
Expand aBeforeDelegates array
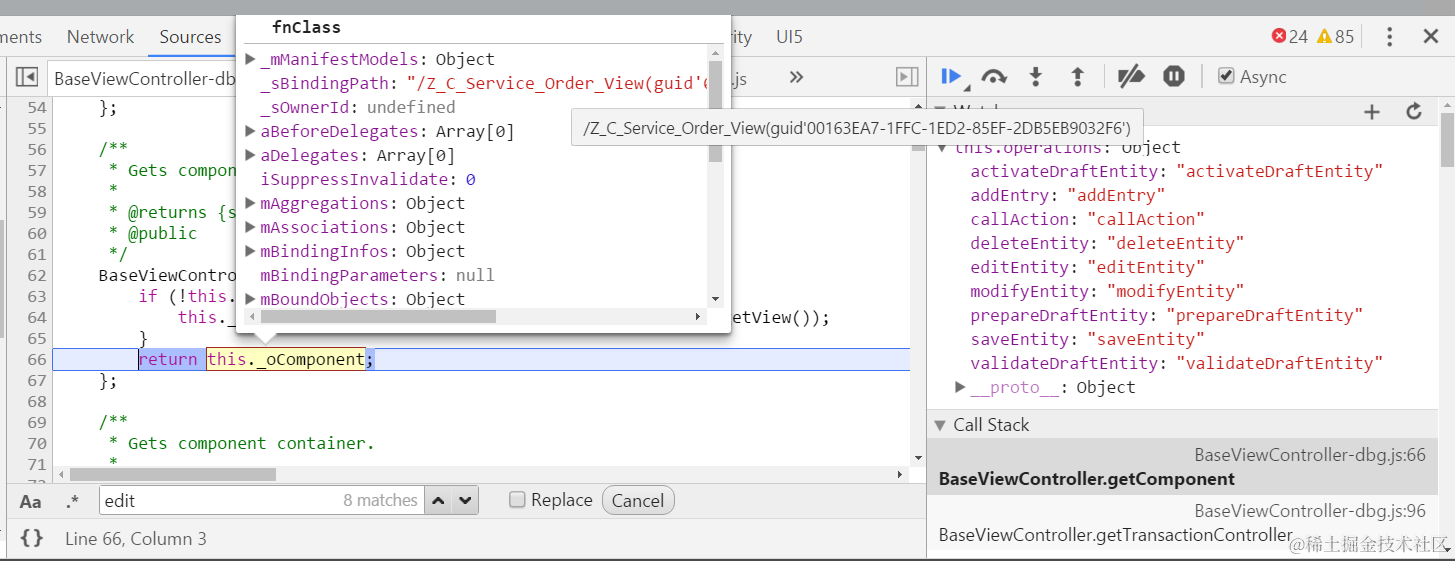[x=251, y=131]
